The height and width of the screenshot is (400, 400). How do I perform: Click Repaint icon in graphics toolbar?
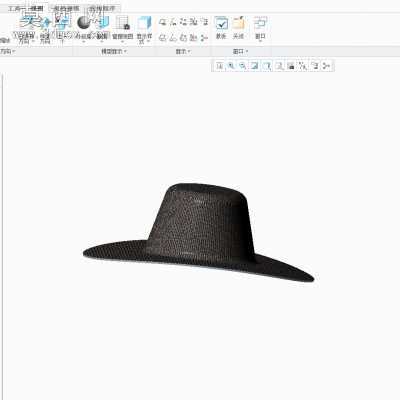[255, 66]
